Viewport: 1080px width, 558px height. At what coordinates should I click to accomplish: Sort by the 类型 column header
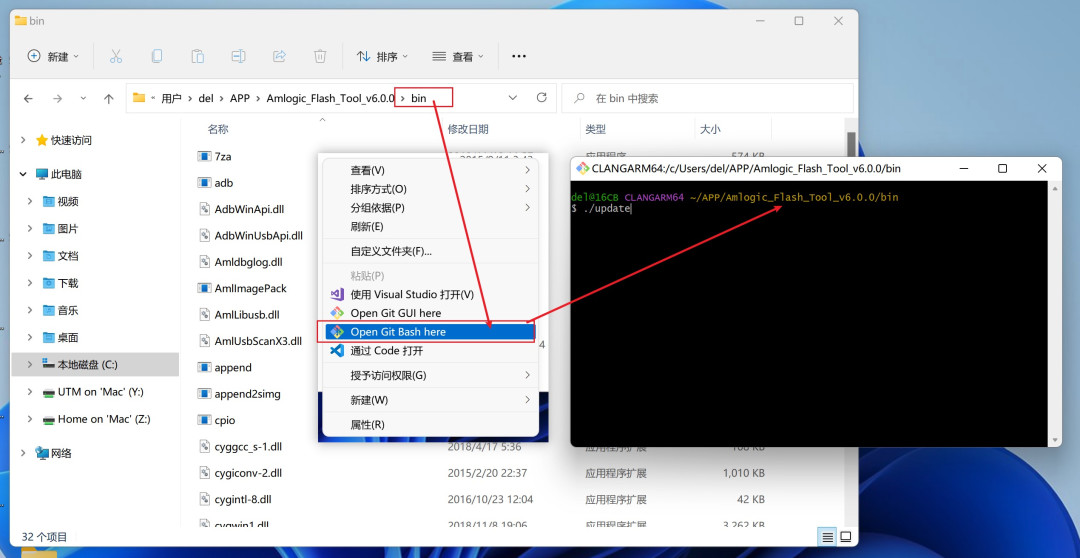point(595,129)
